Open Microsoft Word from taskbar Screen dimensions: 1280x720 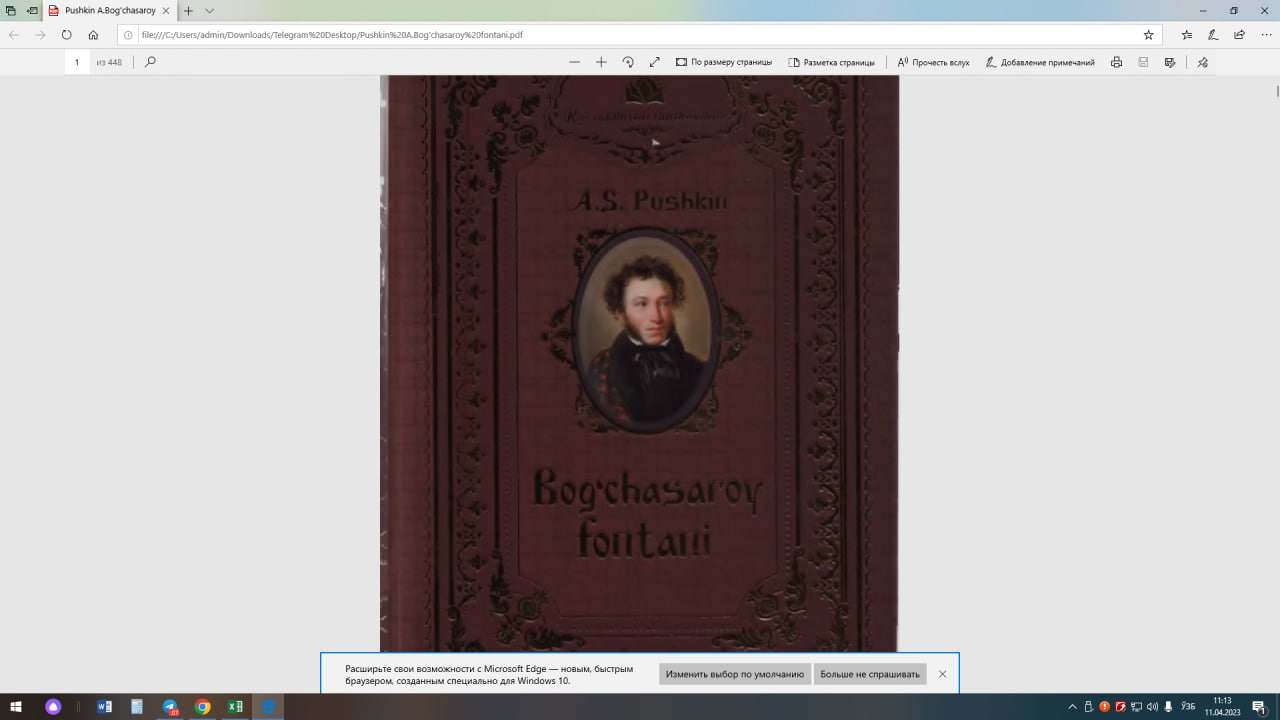104,707
